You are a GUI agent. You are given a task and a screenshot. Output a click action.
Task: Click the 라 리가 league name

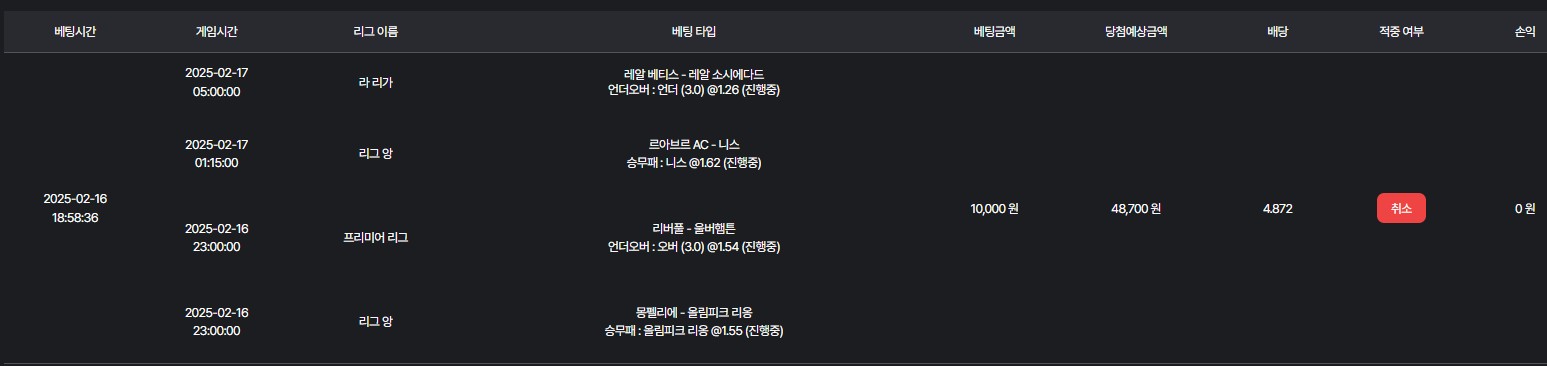point(376,83)
